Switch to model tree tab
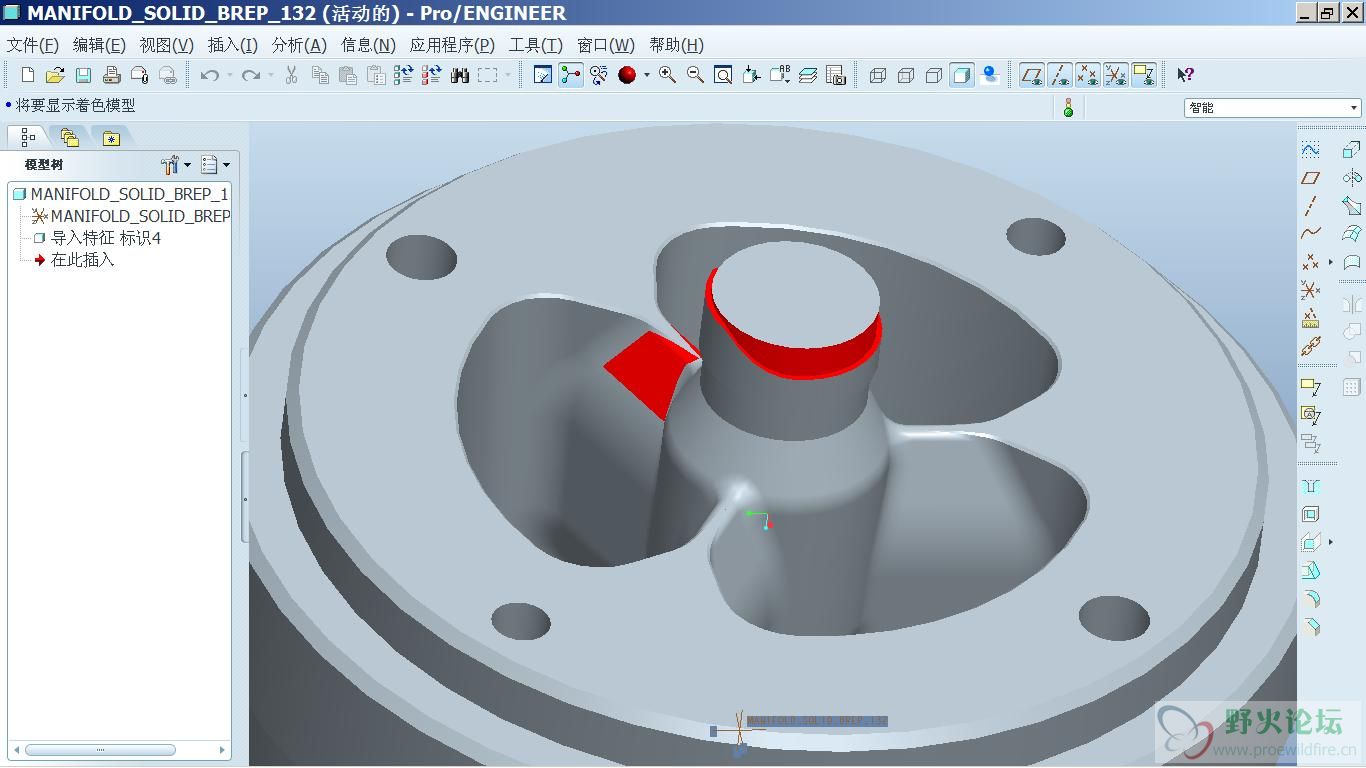Viewport: 1366px width, 768px height. coord(28,137)
